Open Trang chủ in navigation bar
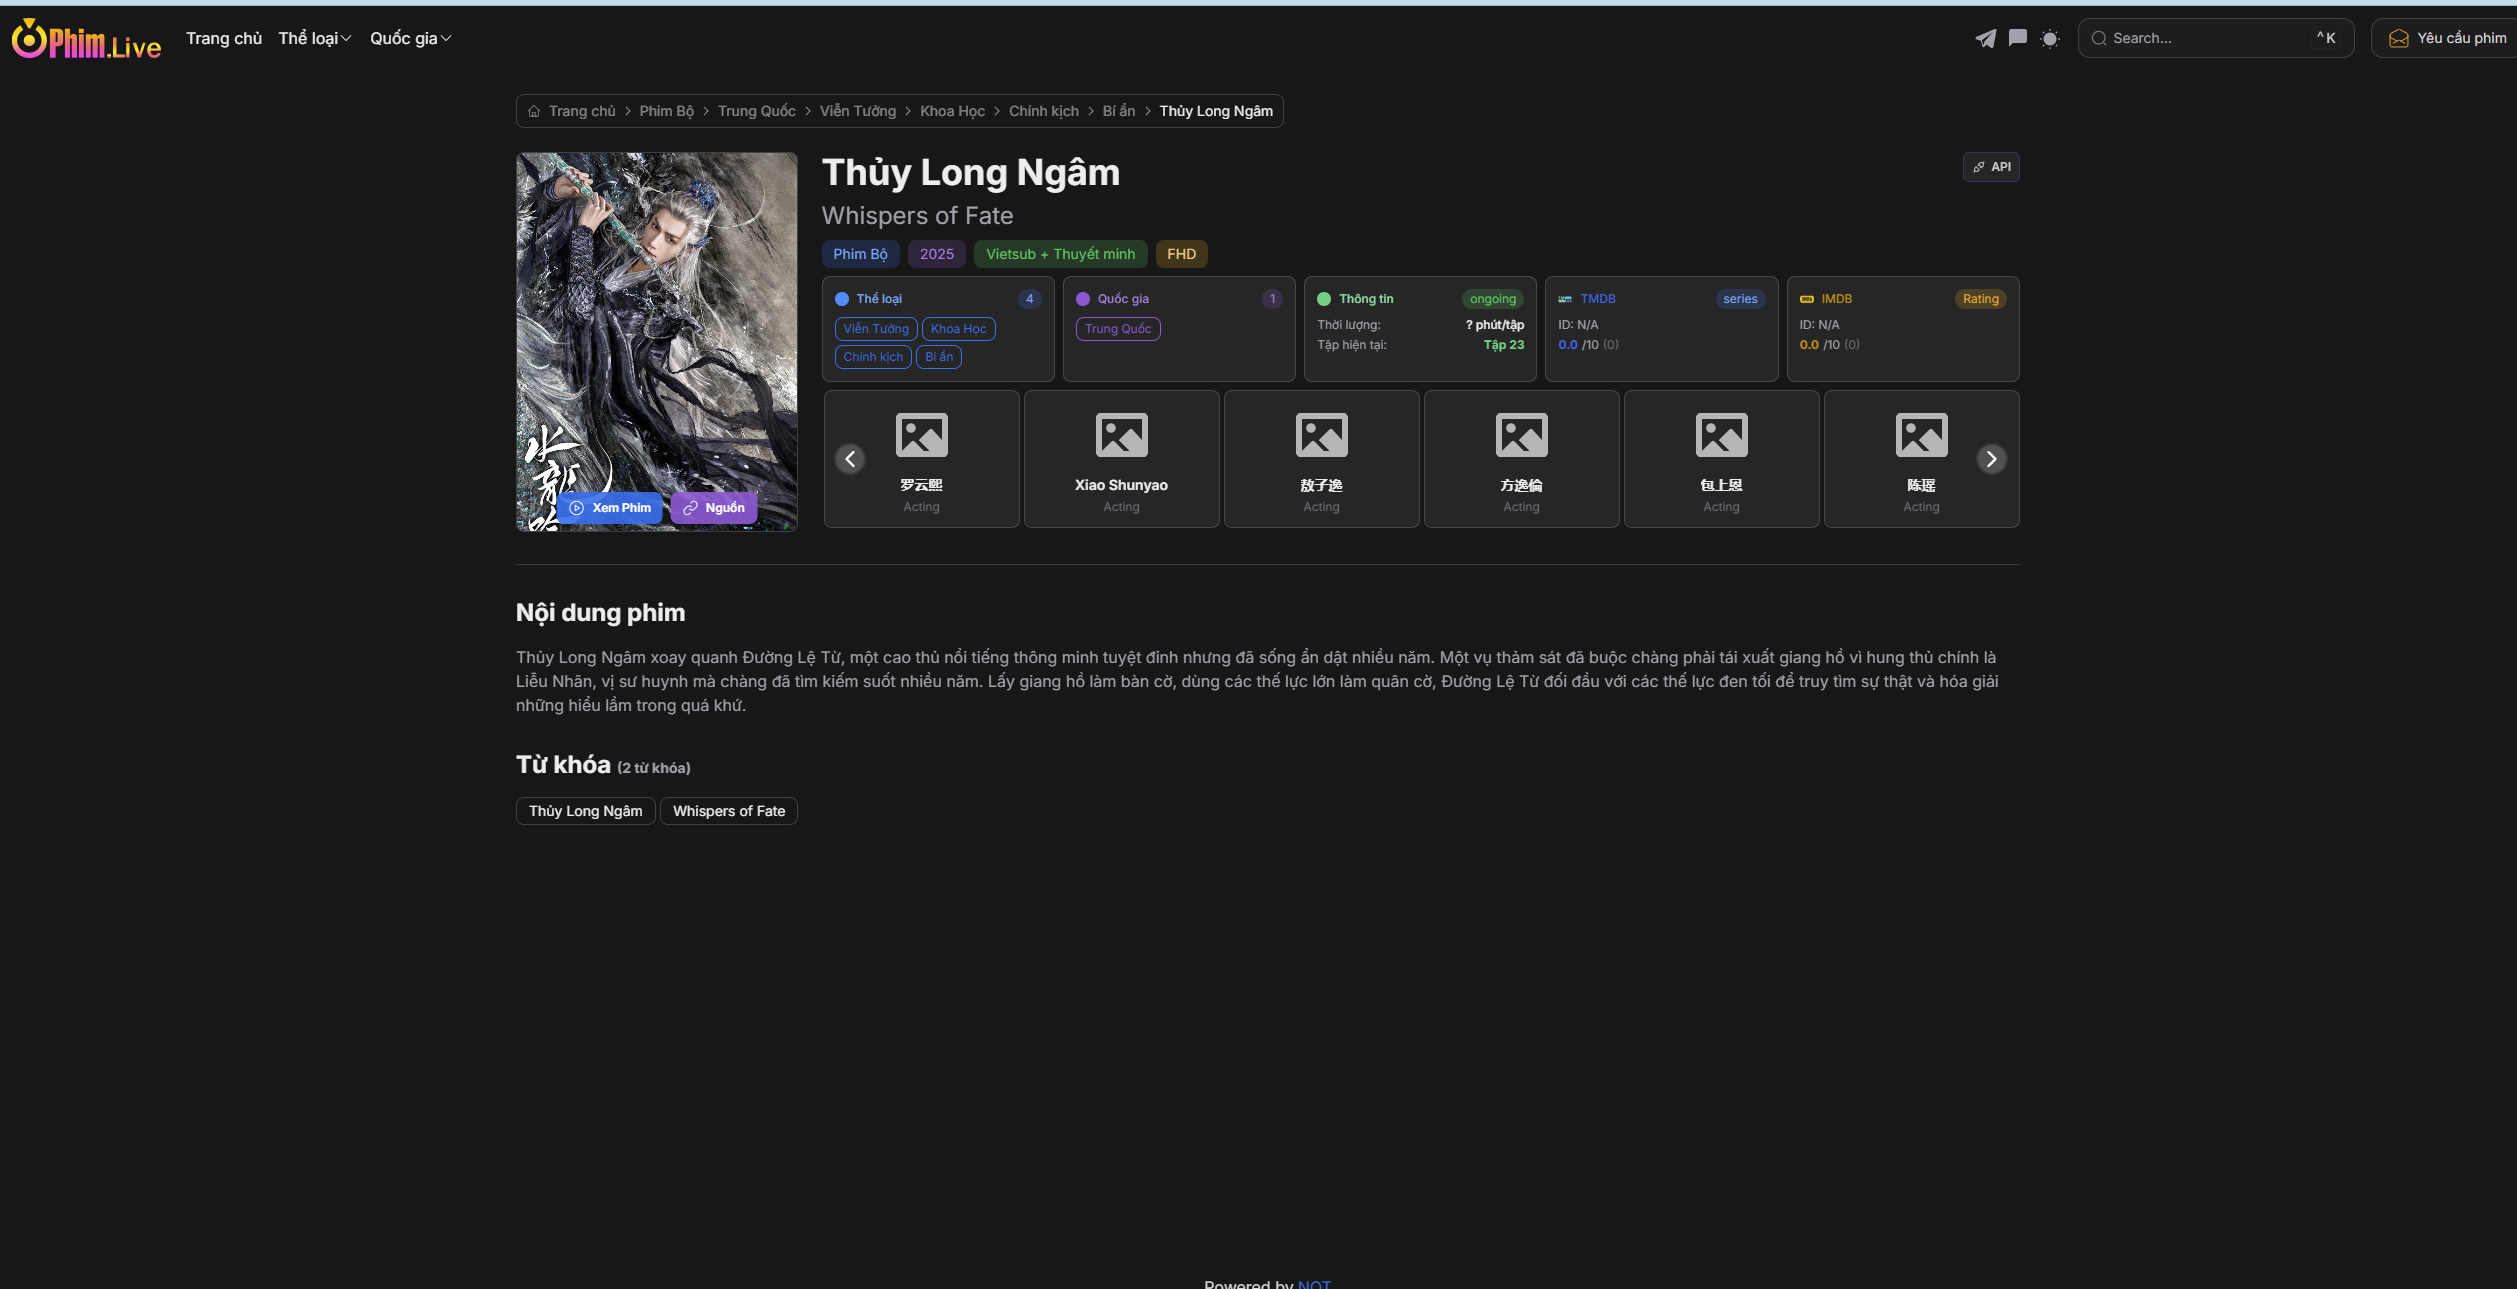The width and height of the screenshot is (2517, 1289). pos(224,38)
